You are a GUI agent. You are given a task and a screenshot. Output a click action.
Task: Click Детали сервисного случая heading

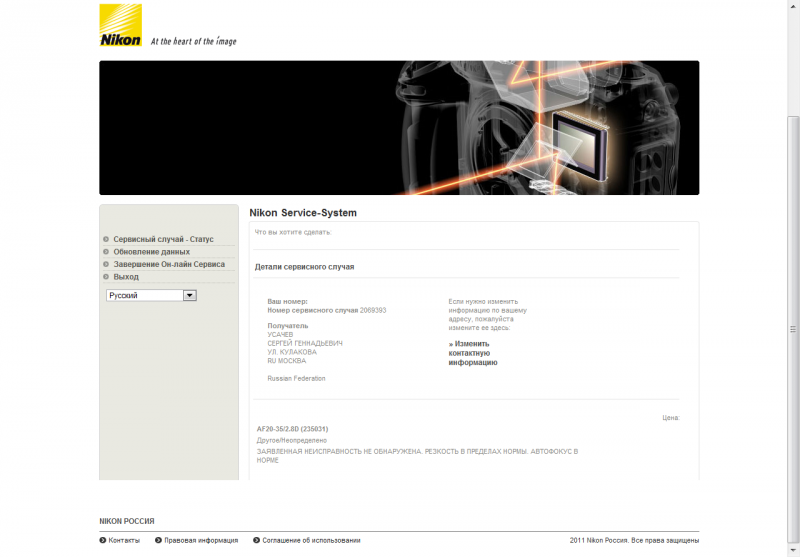coord(305,267)
